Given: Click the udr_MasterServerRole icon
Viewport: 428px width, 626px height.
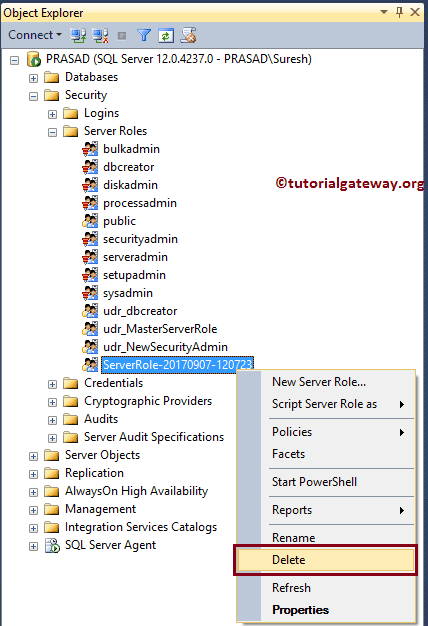Looking at the screenshot, I should tap(90, 329).
